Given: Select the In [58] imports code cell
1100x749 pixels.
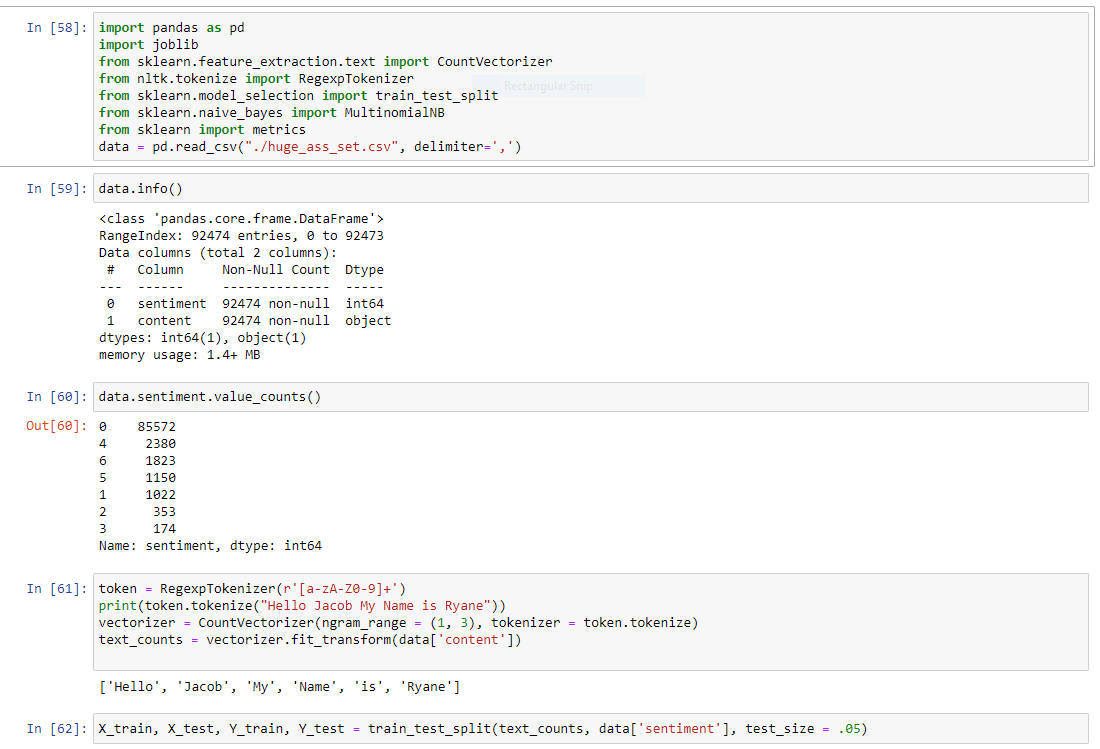Looking at the screenshot, I should 591,87.
